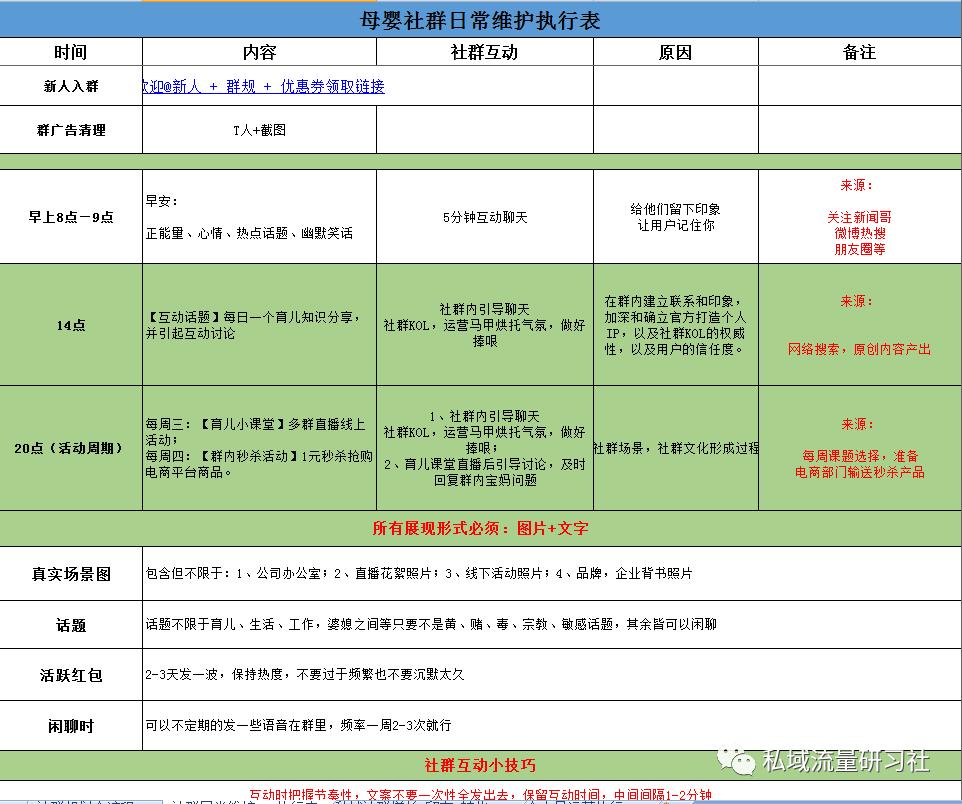The height and width of the screenshot is (804, 962).
Task: Select the 母婴社群日常维护执行表 title cell
Action: point(481,17)
